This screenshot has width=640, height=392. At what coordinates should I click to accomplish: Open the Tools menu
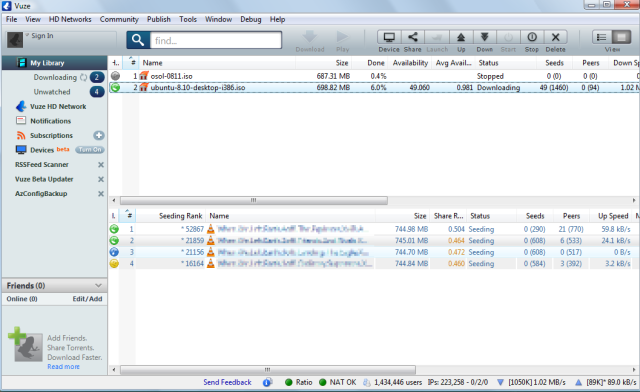[188, 19]
